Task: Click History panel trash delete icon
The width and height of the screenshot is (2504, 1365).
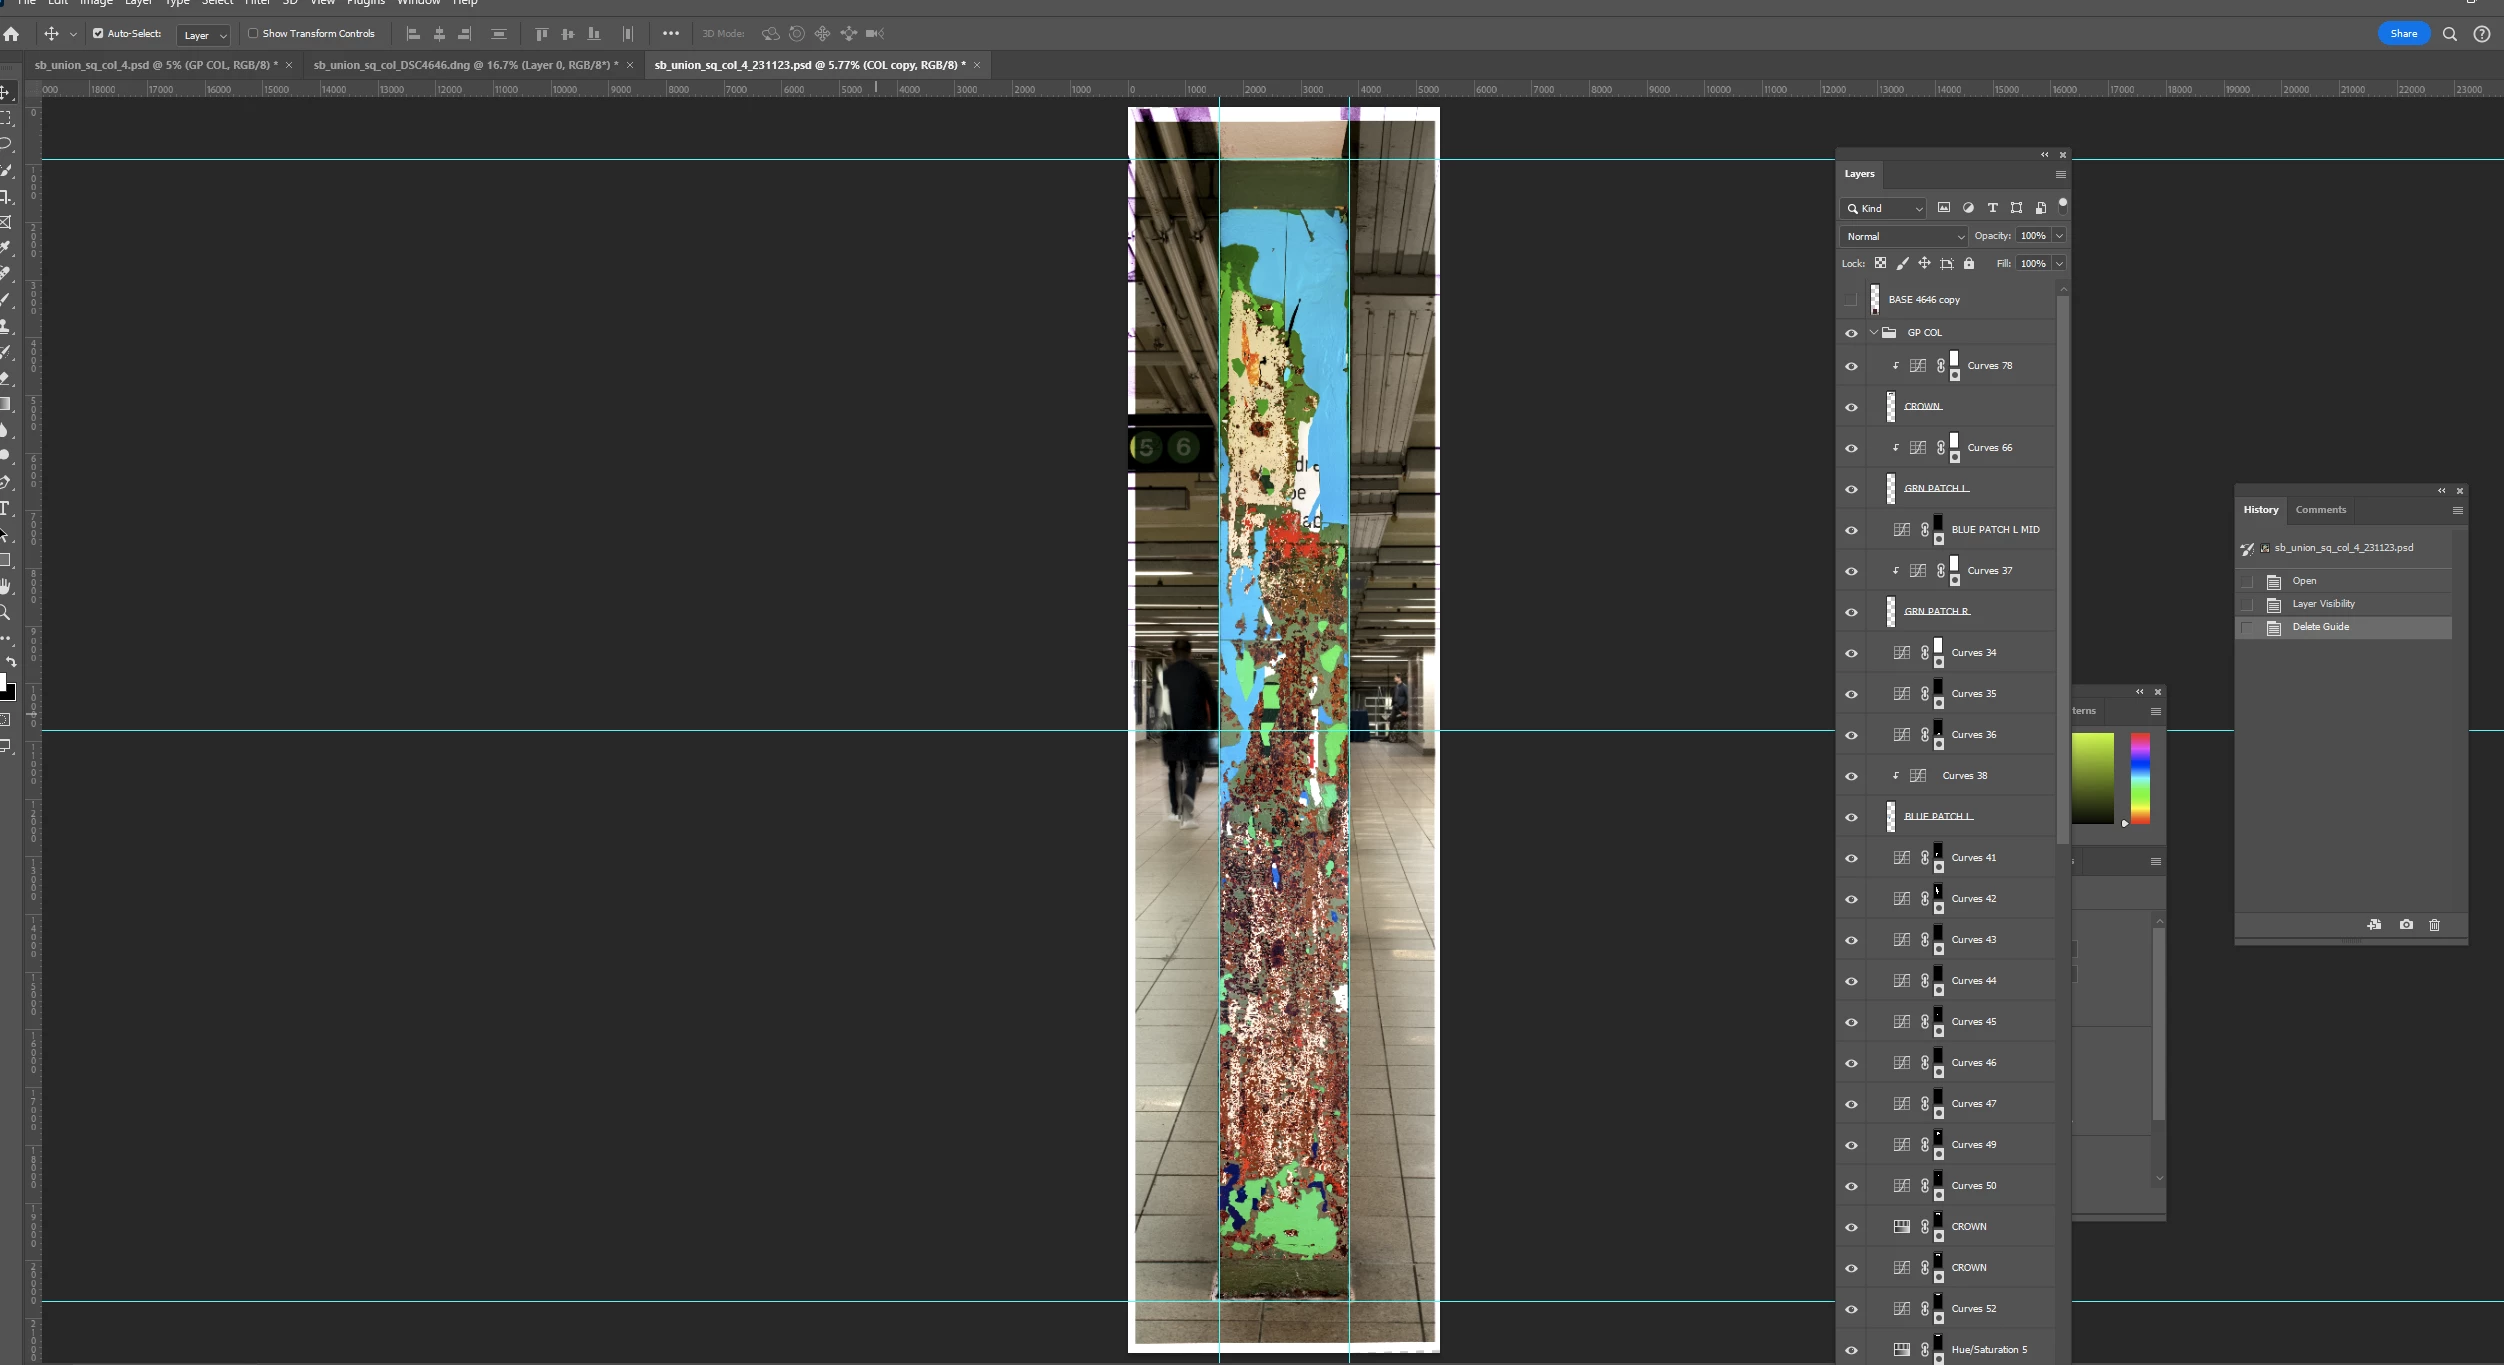Action: (x=2434, y=925)
